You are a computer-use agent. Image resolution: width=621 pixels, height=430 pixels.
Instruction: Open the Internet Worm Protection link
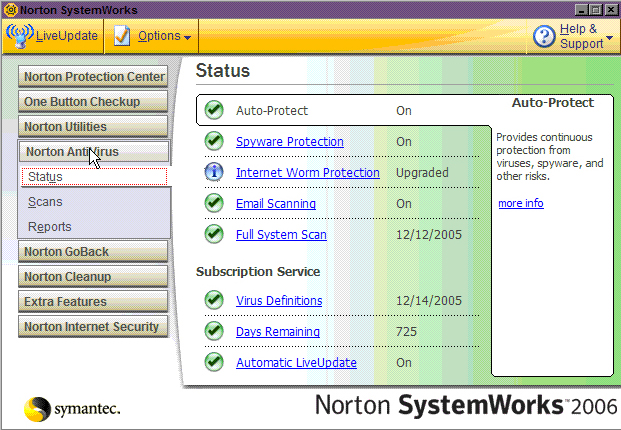308,173
